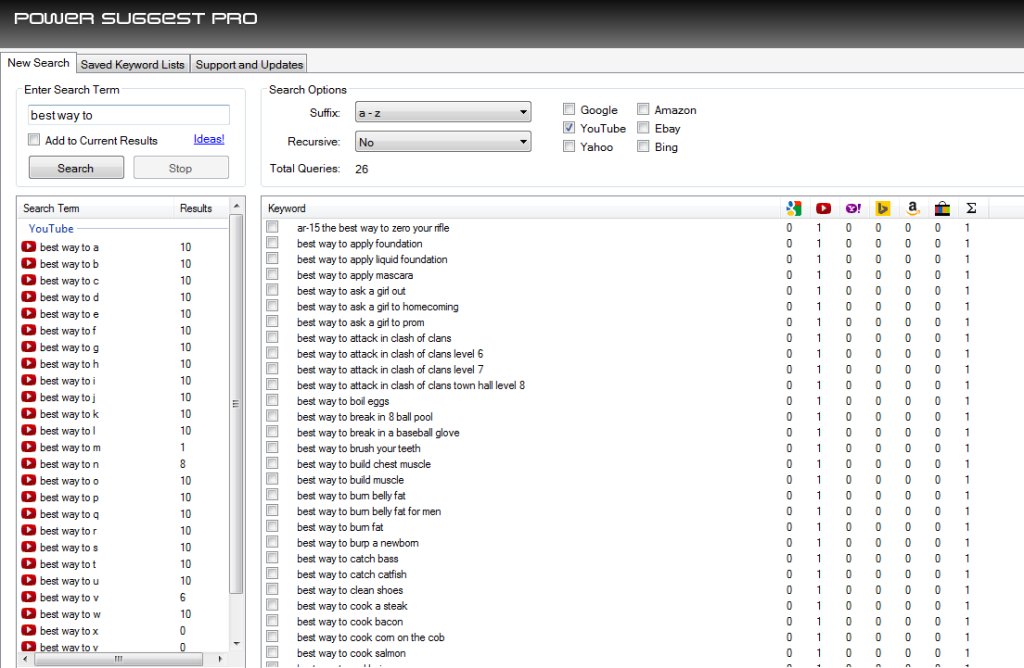Click YouTube icon beside 'best way to j'
The height and width of the screenshot is (668, 1024).
(29, 397)
